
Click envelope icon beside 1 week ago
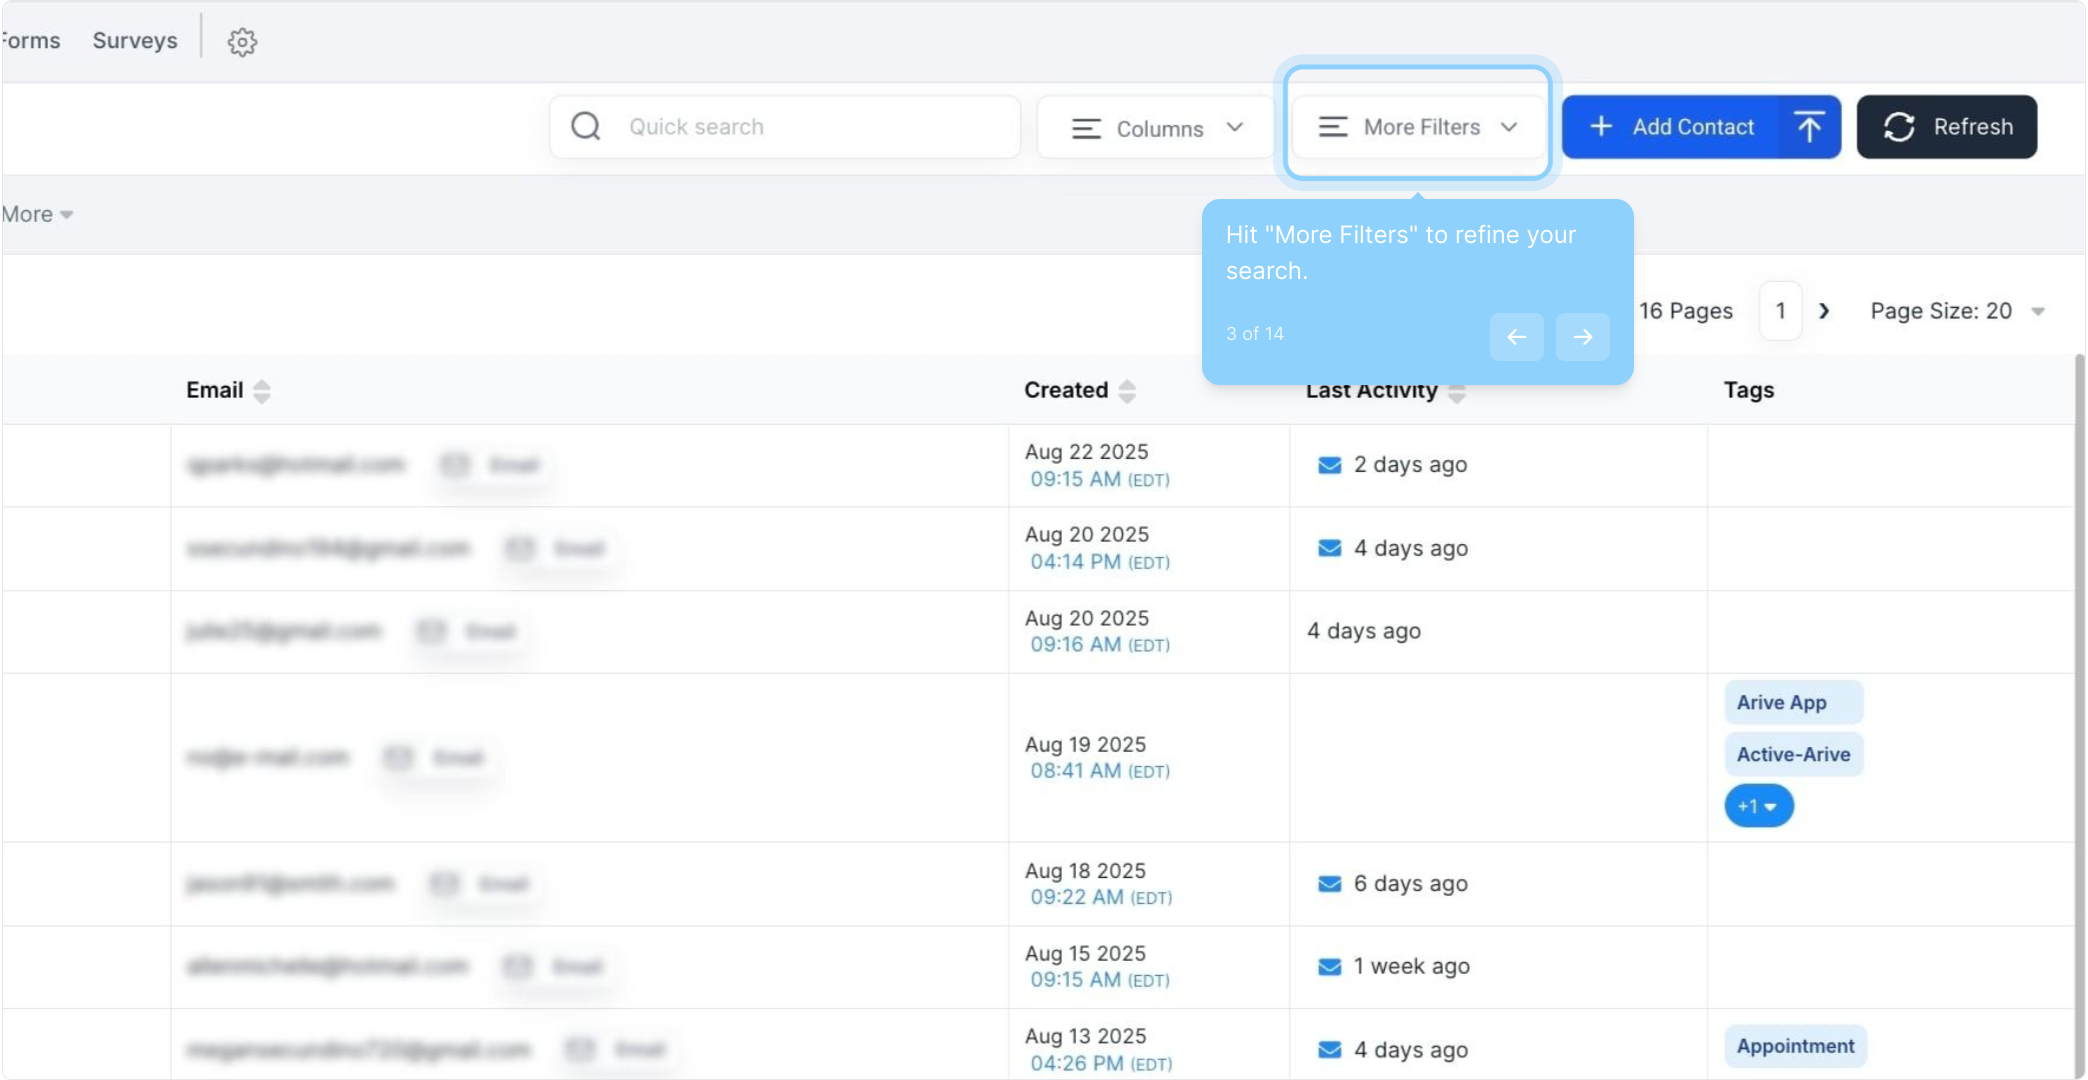coord(1329,967)
